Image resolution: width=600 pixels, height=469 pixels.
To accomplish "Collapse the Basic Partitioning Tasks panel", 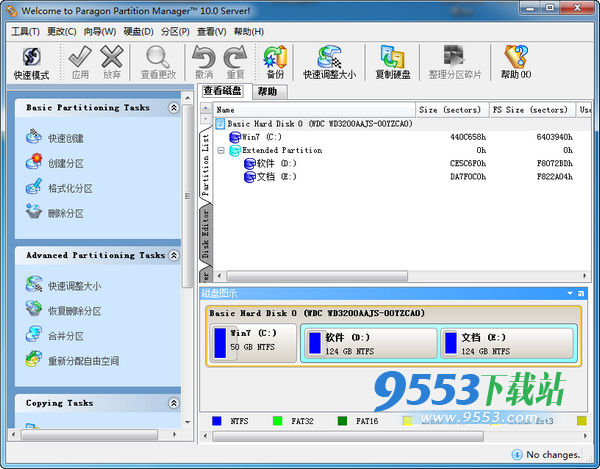I will pos(174,107).
